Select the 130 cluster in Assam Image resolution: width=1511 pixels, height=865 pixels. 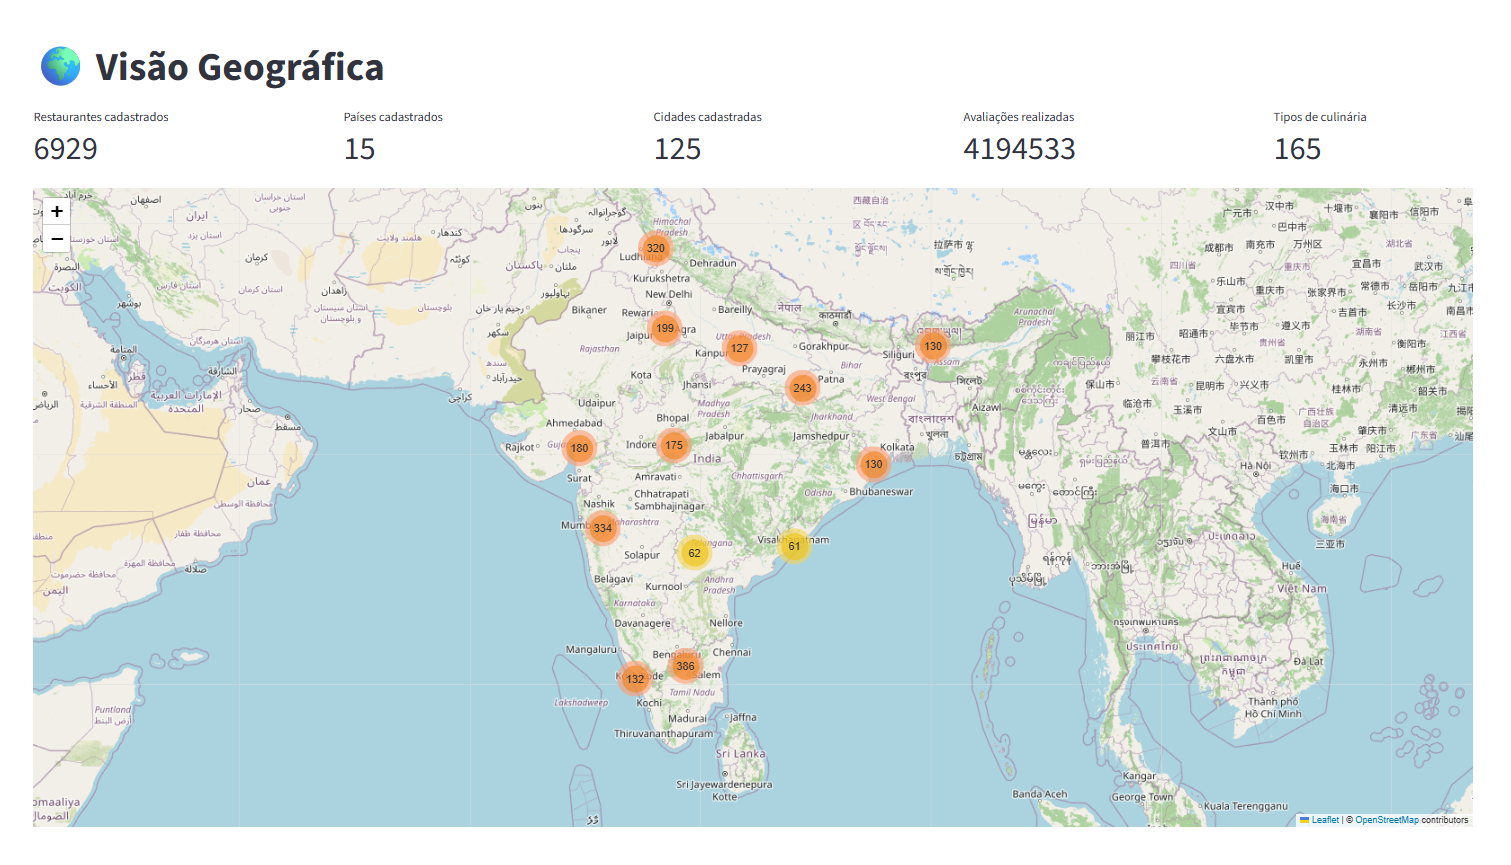[x=933, y=346]
